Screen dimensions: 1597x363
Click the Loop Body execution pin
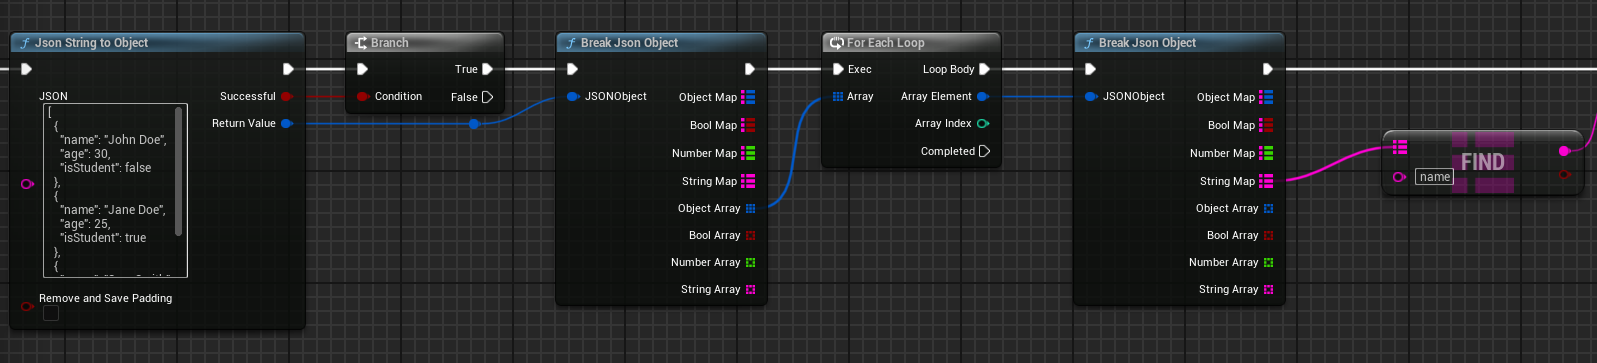984,69
